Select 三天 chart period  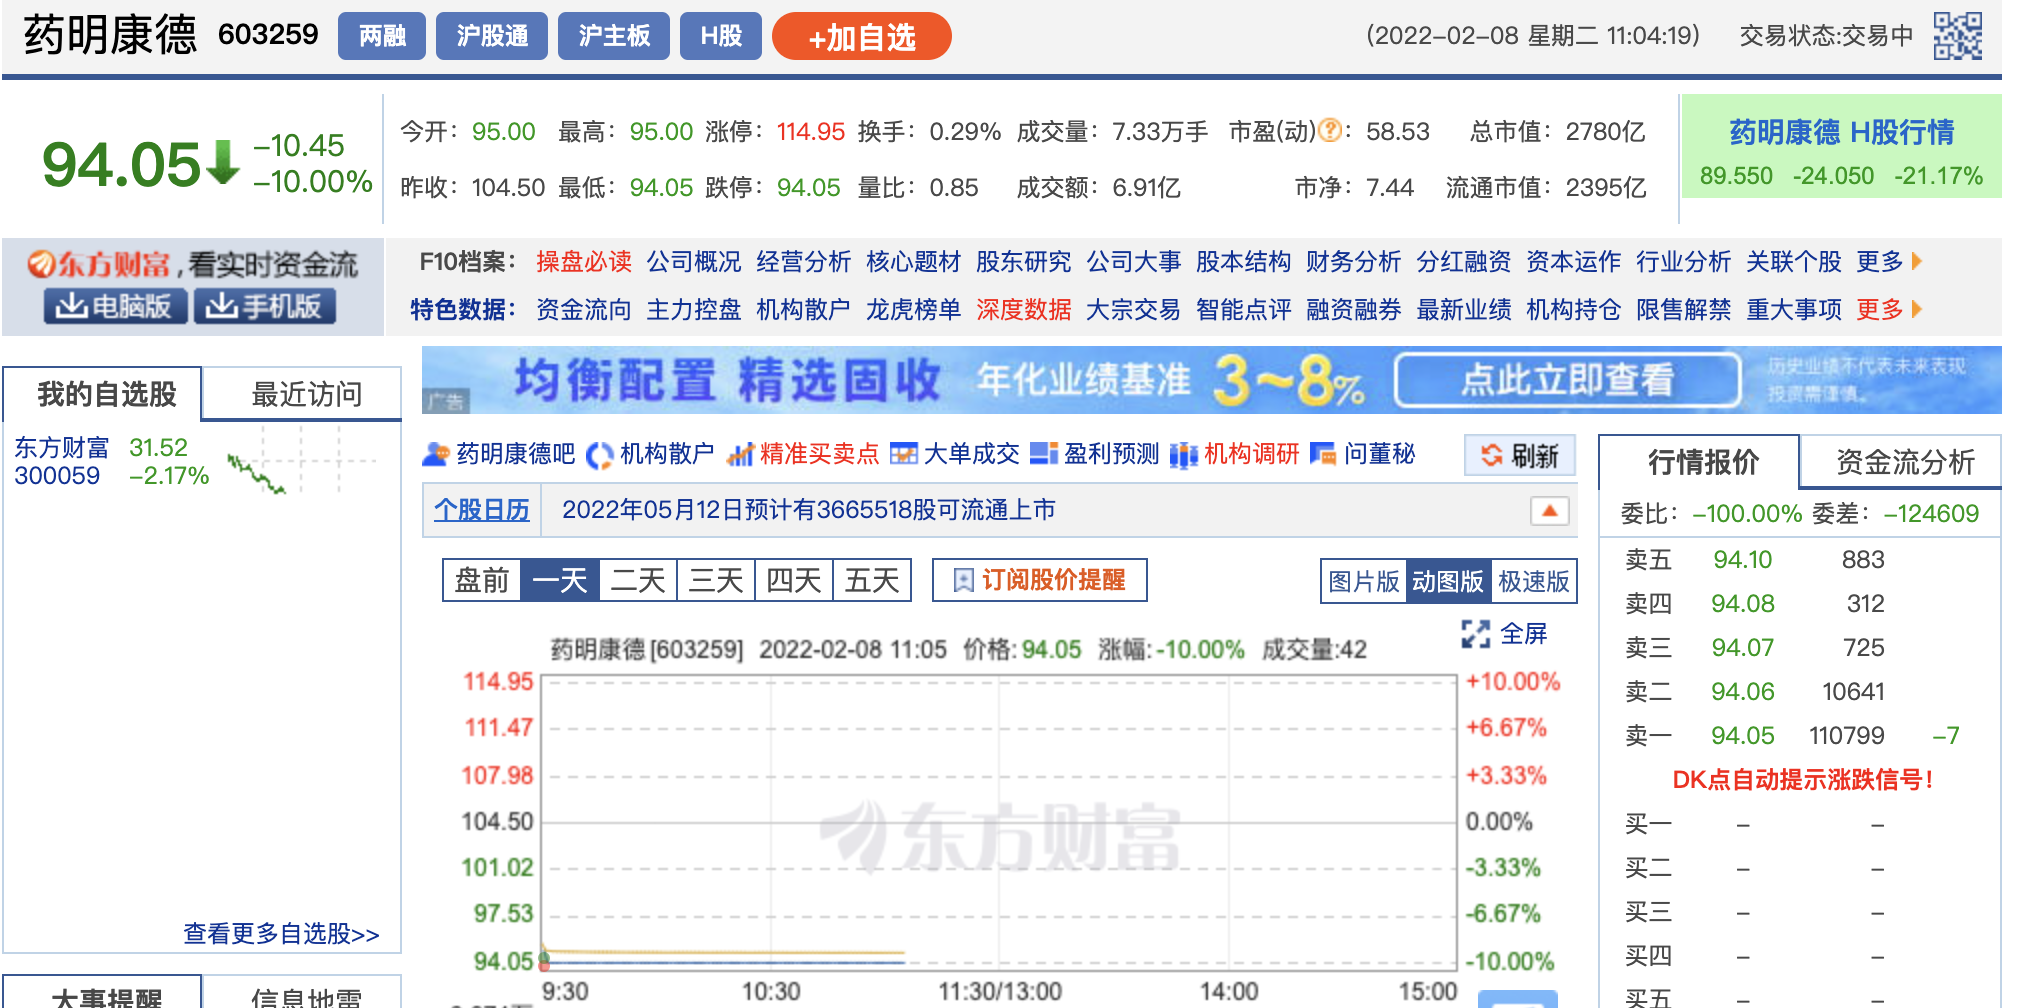716,580
